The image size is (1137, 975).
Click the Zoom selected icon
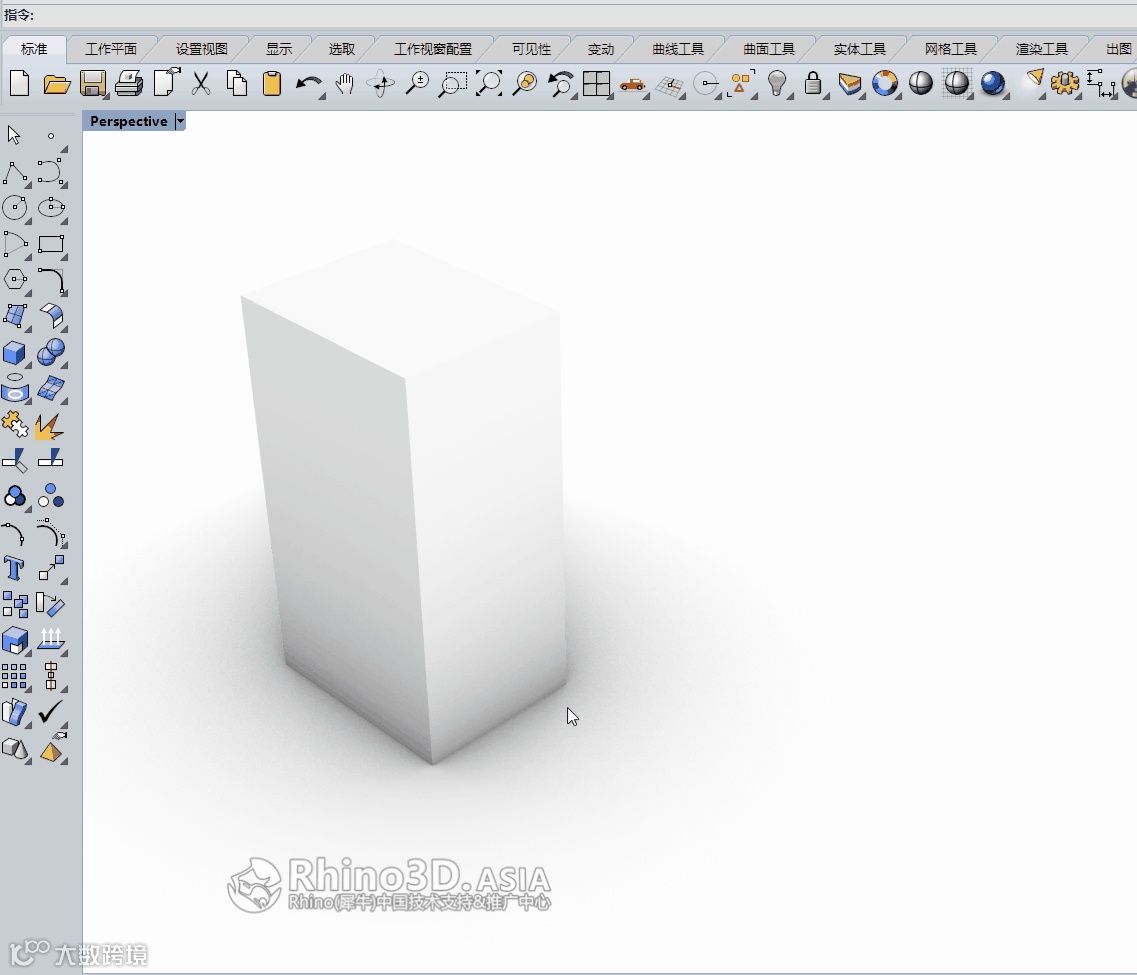[524, 84]
